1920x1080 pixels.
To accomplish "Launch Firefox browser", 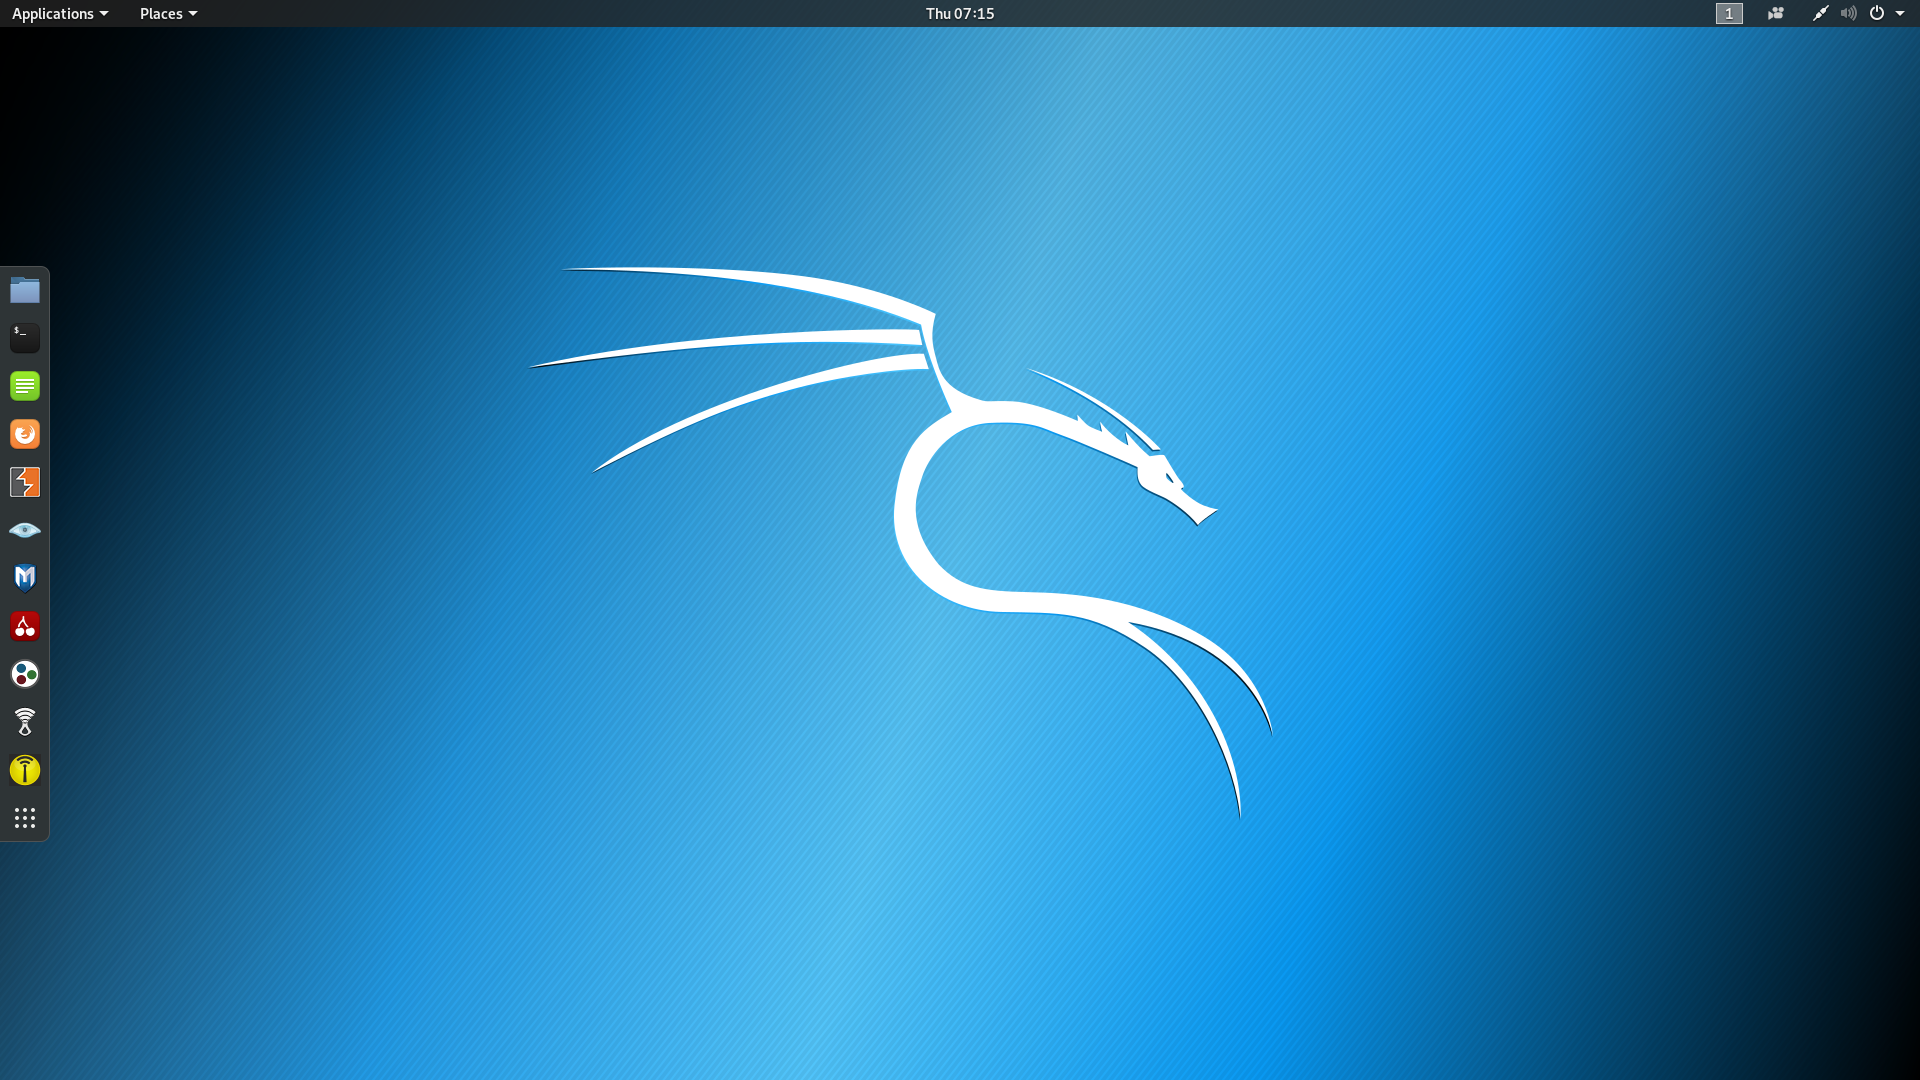I will [24, 433].
